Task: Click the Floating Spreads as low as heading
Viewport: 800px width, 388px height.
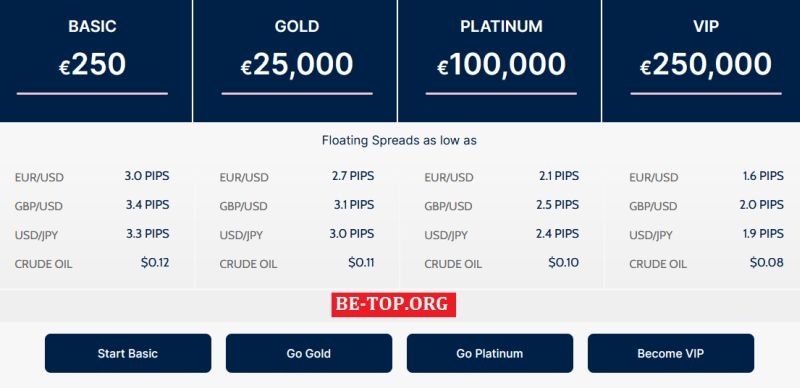Action: pyautogui.click(x=399, y=140)
